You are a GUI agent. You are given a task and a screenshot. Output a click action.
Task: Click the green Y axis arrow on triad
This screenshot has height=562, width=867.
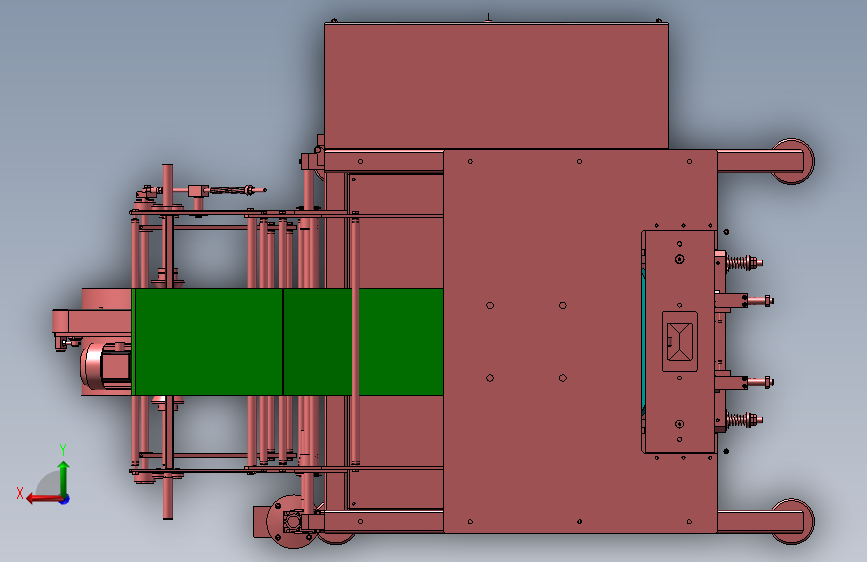64,478
